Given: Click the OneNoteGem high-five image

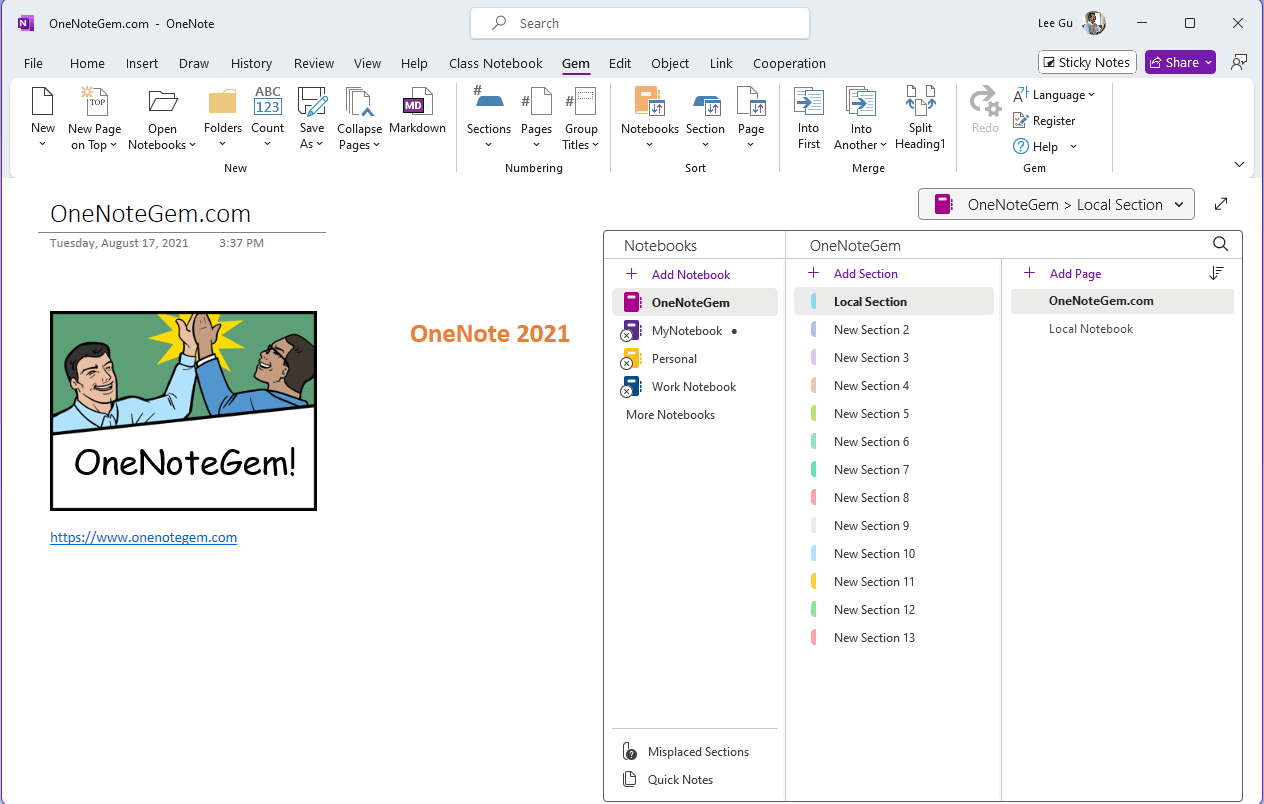Looking at the screenshot, I should (183, 411).
